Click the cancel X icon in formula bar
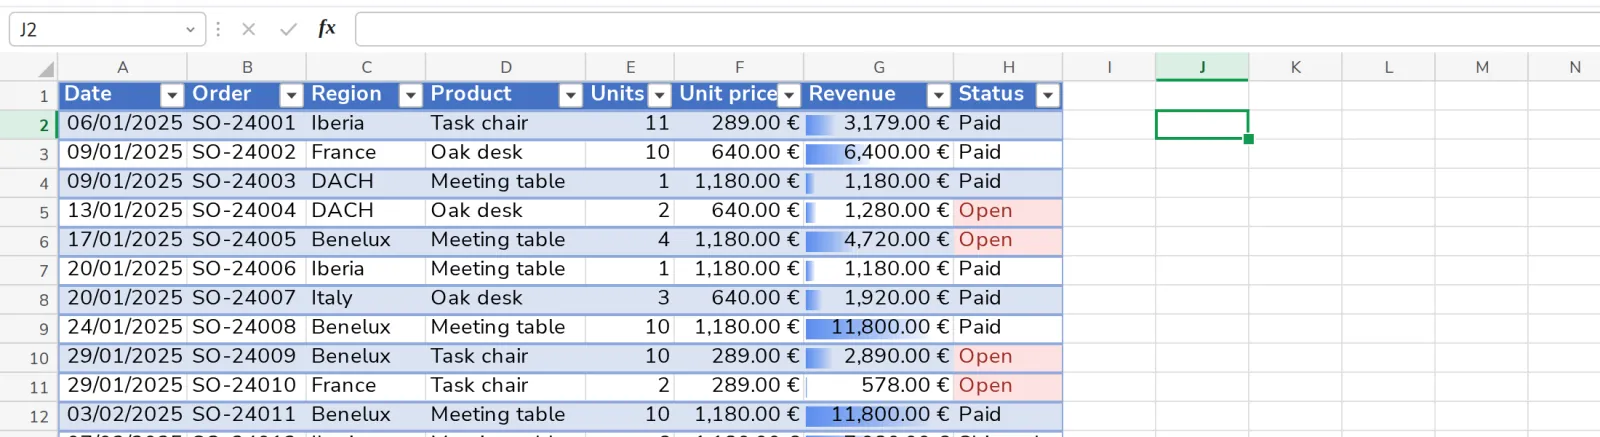The image size is (1600, 437). point(249,29)
